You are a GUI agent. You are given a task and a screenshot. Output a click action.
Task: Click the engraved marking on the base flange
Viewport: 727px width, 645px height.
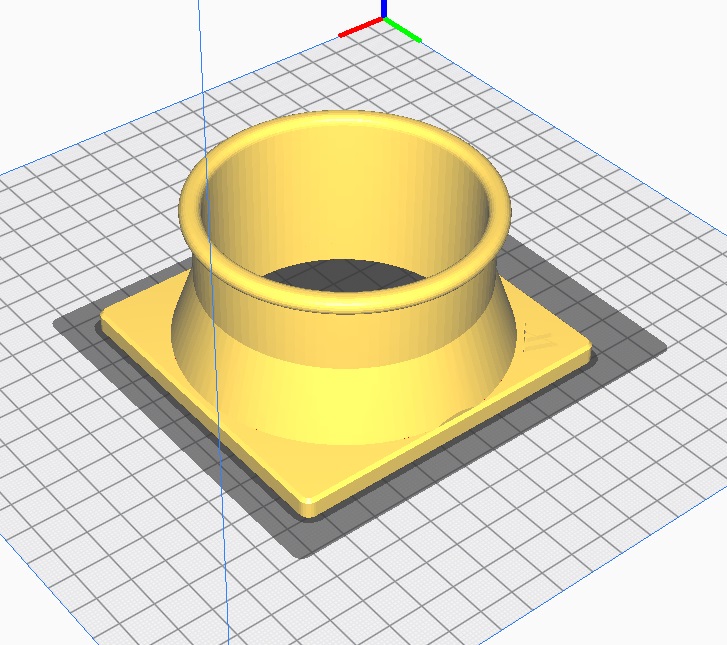(537, 340)
